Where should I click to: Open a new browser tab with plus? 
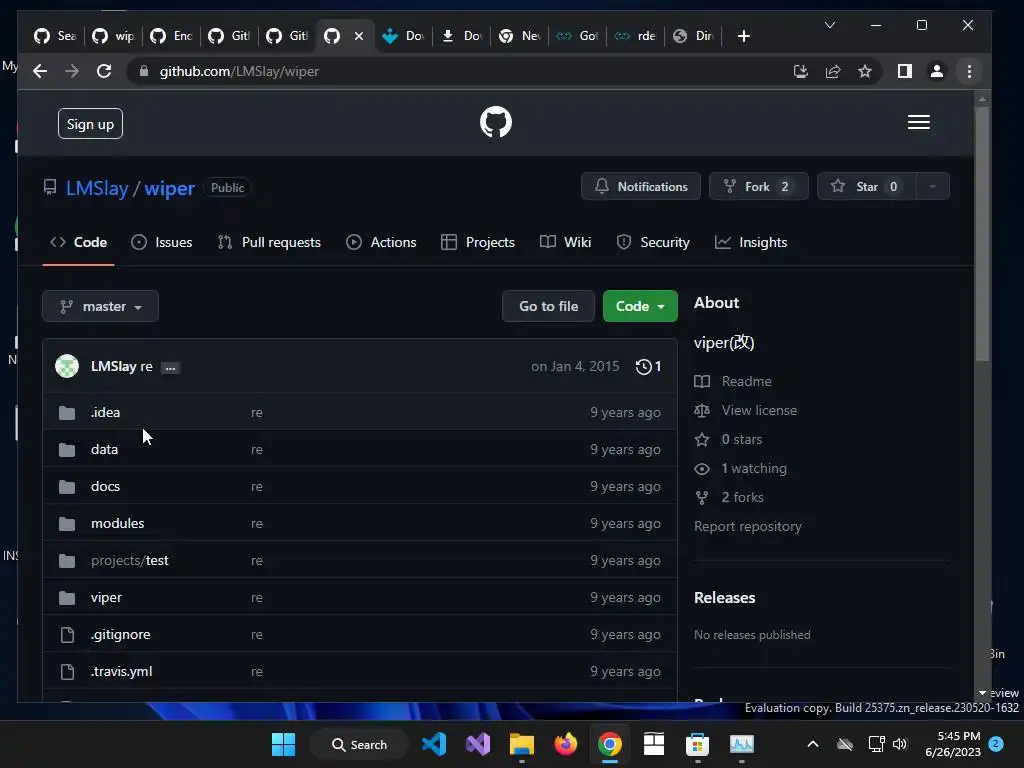743,36
